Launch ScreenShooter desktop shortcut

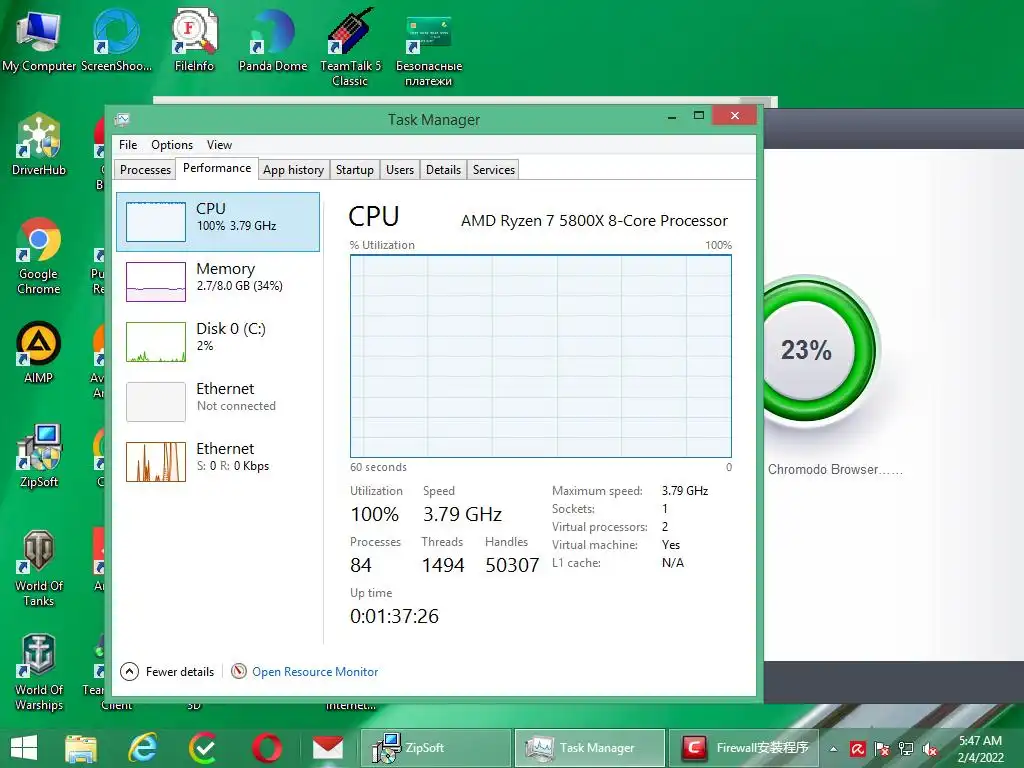[x=116, y=39]
